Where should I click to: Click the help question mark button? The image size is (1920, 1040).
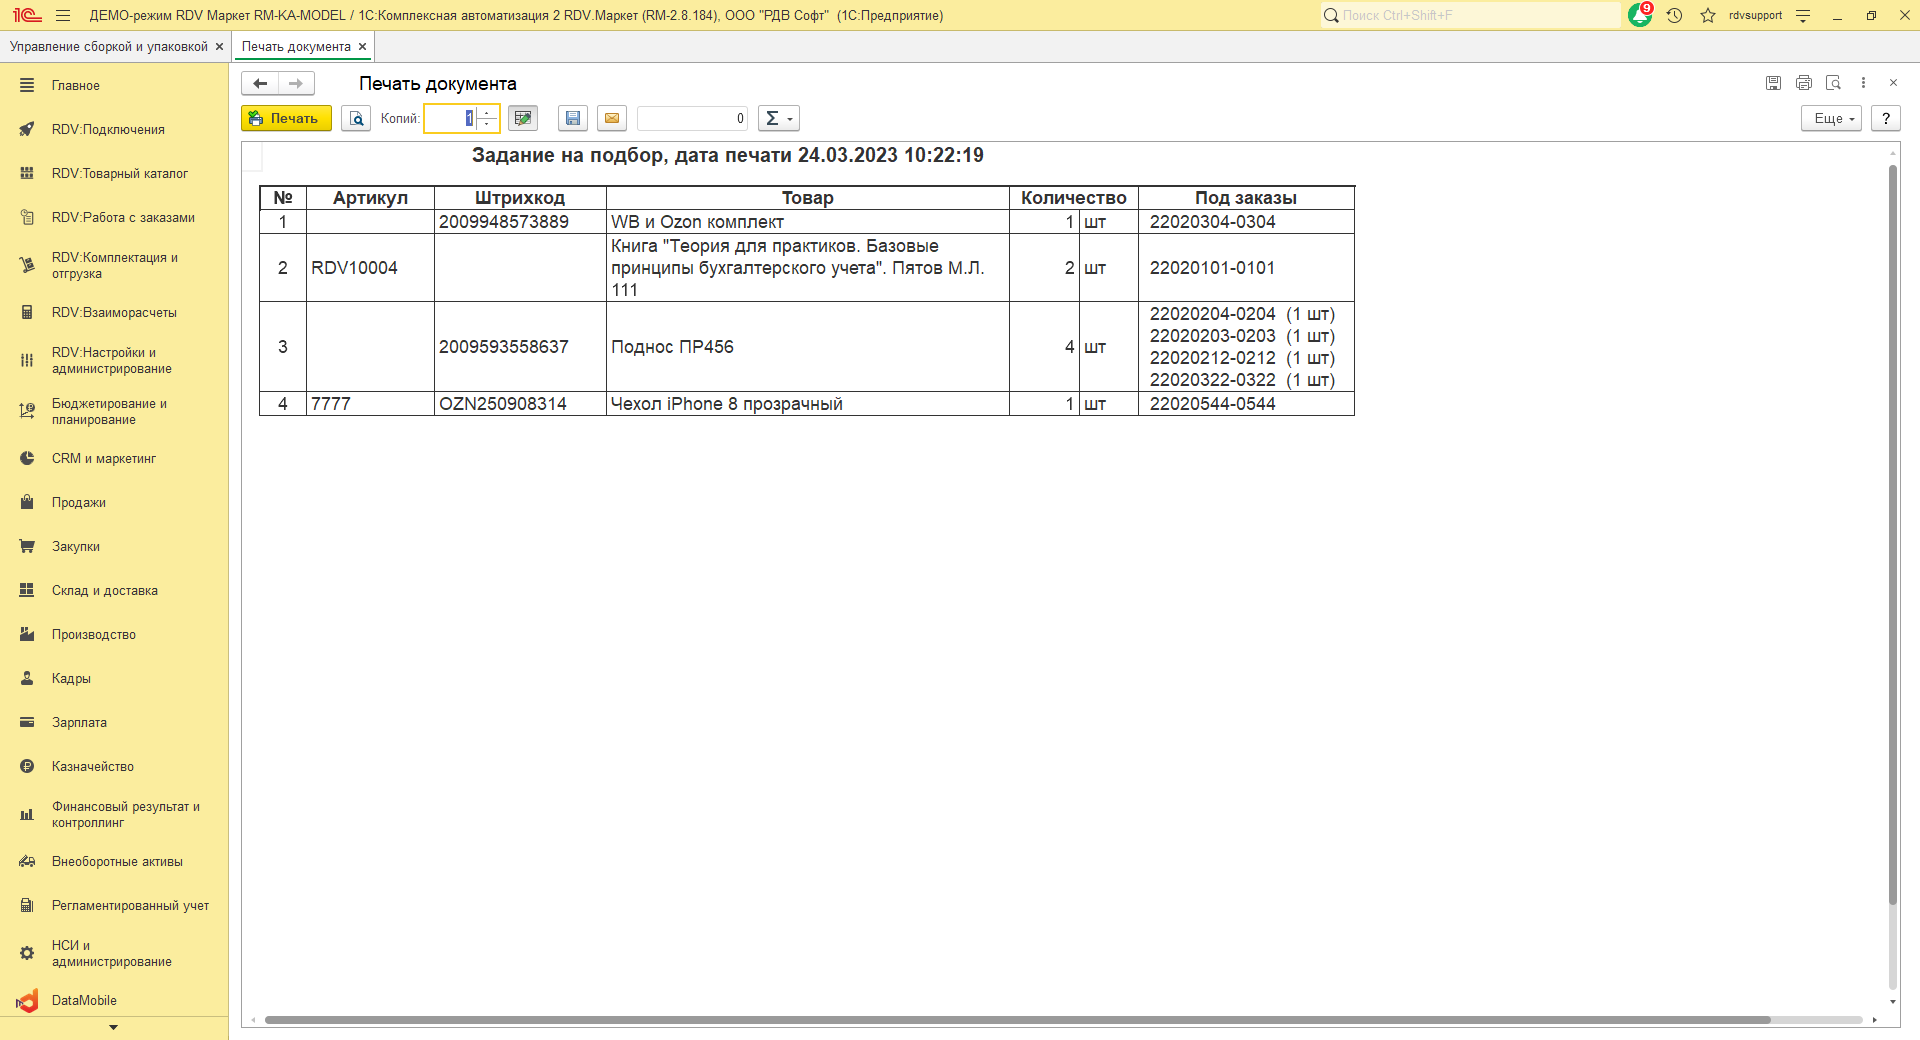(1886, 118)
